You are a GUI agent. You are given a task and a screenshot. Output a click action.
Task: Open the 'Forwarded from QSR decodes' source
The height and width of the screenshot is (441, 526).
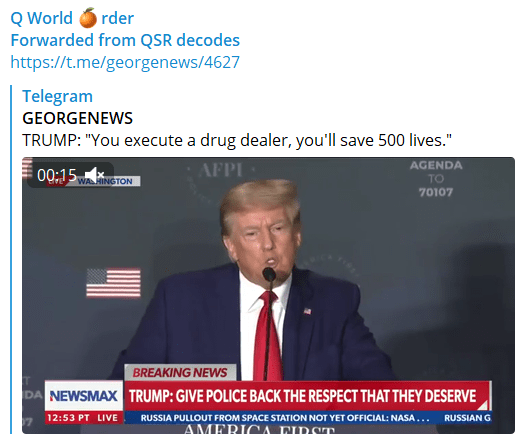(x=125, y=40)
